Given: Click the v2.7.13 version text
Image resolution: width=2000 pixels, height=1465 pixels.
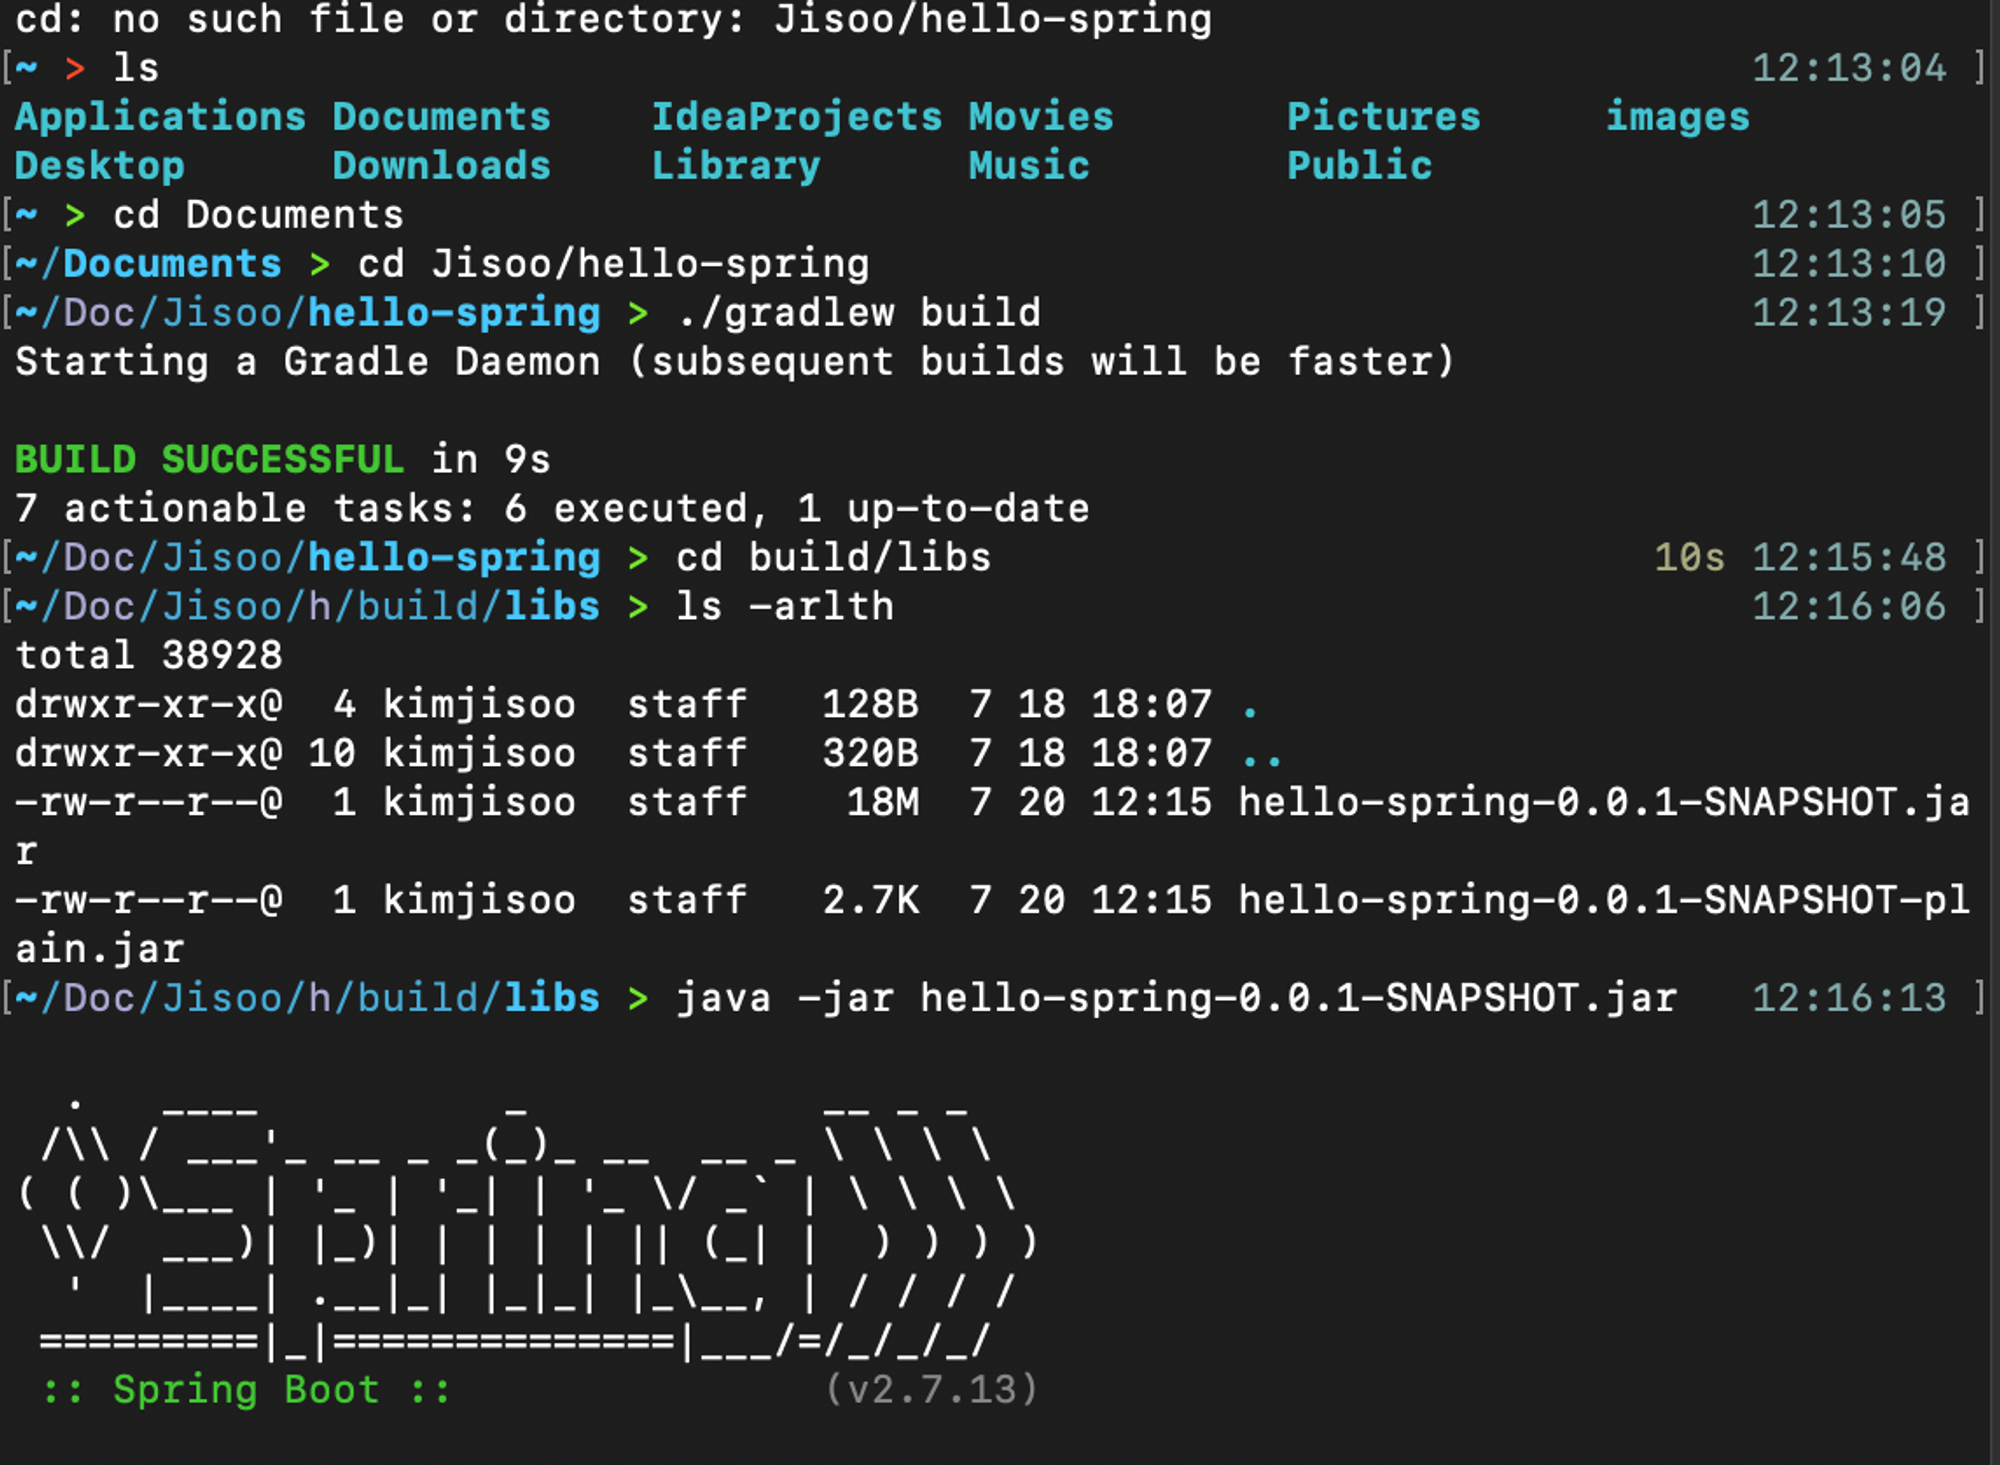Looking at the screenshot, I should [931, 1390].
